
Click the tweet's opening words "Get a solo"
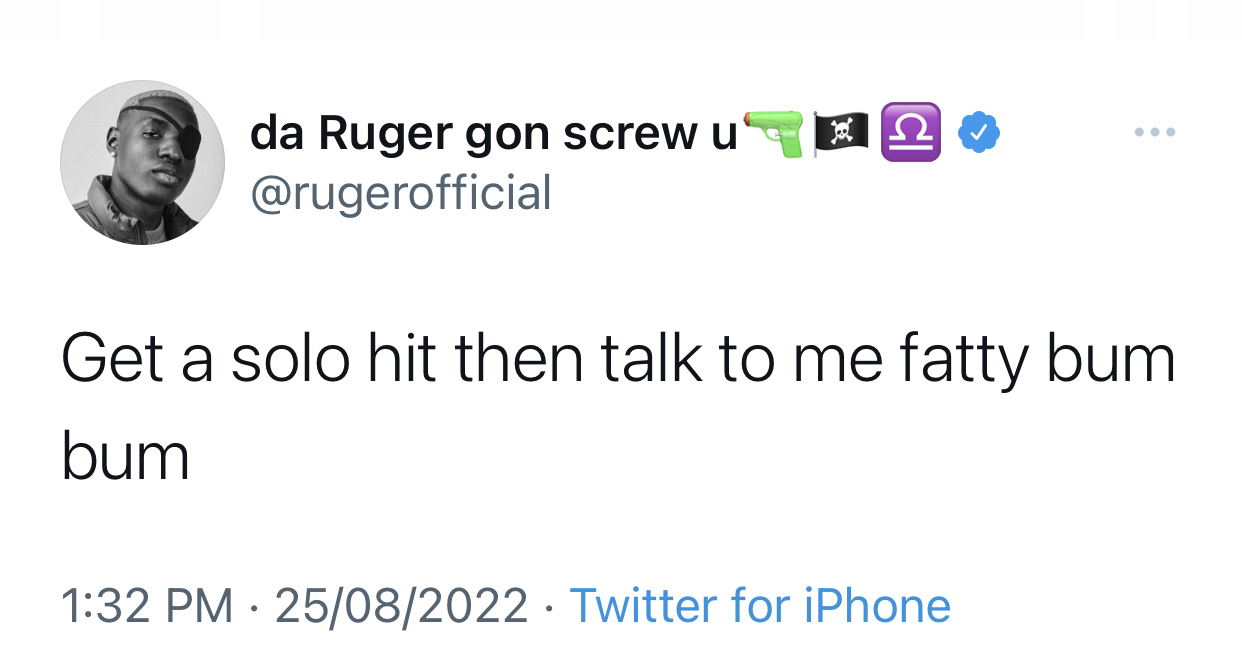(x=206, y=361)
